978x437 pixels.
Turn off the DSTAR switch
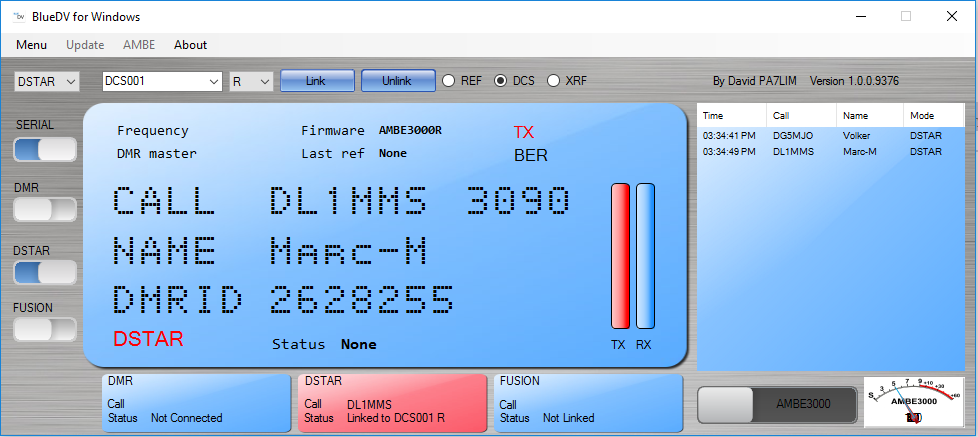pos(45,271)
